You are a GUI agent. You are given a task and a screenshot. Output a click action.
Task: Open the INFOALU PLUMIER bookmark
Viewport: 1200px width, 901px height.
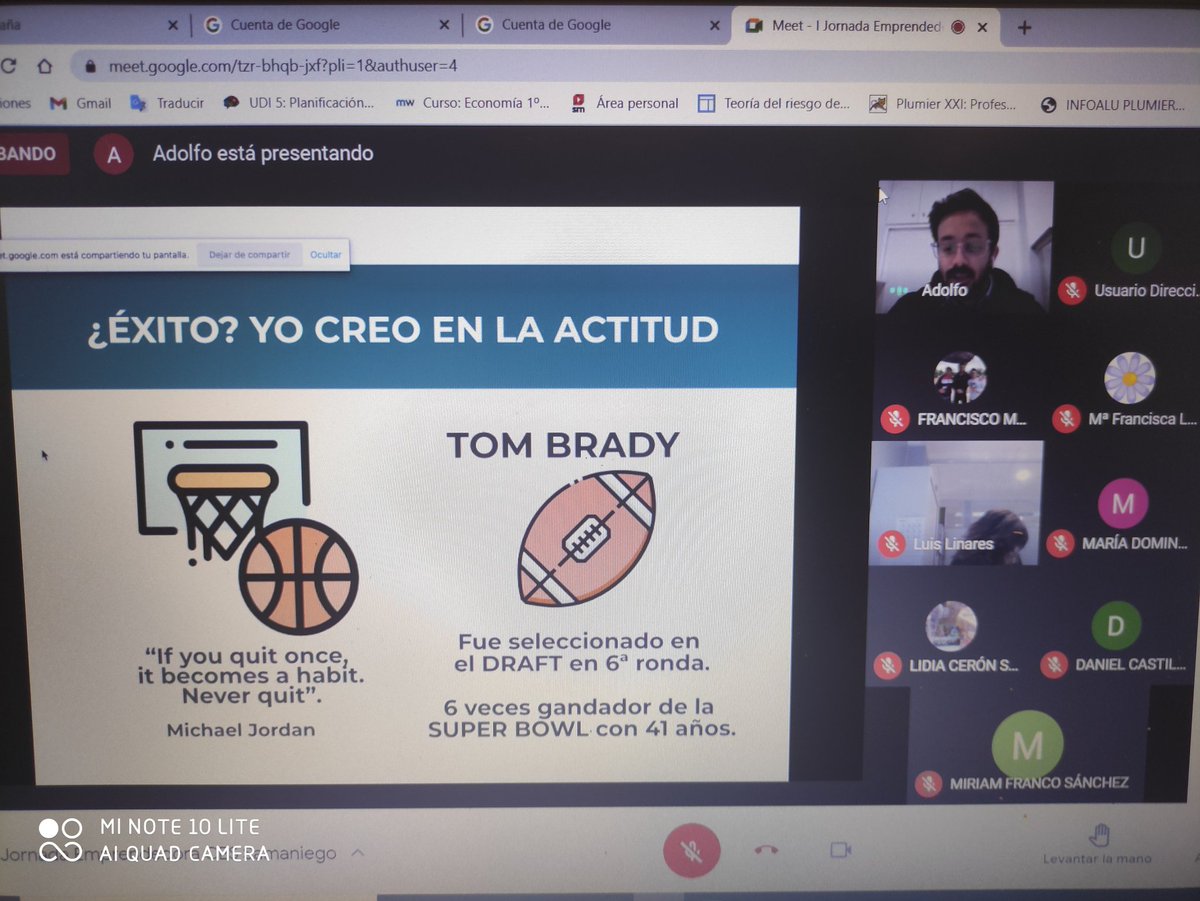pyautogui.click(x=1114, y=104)
